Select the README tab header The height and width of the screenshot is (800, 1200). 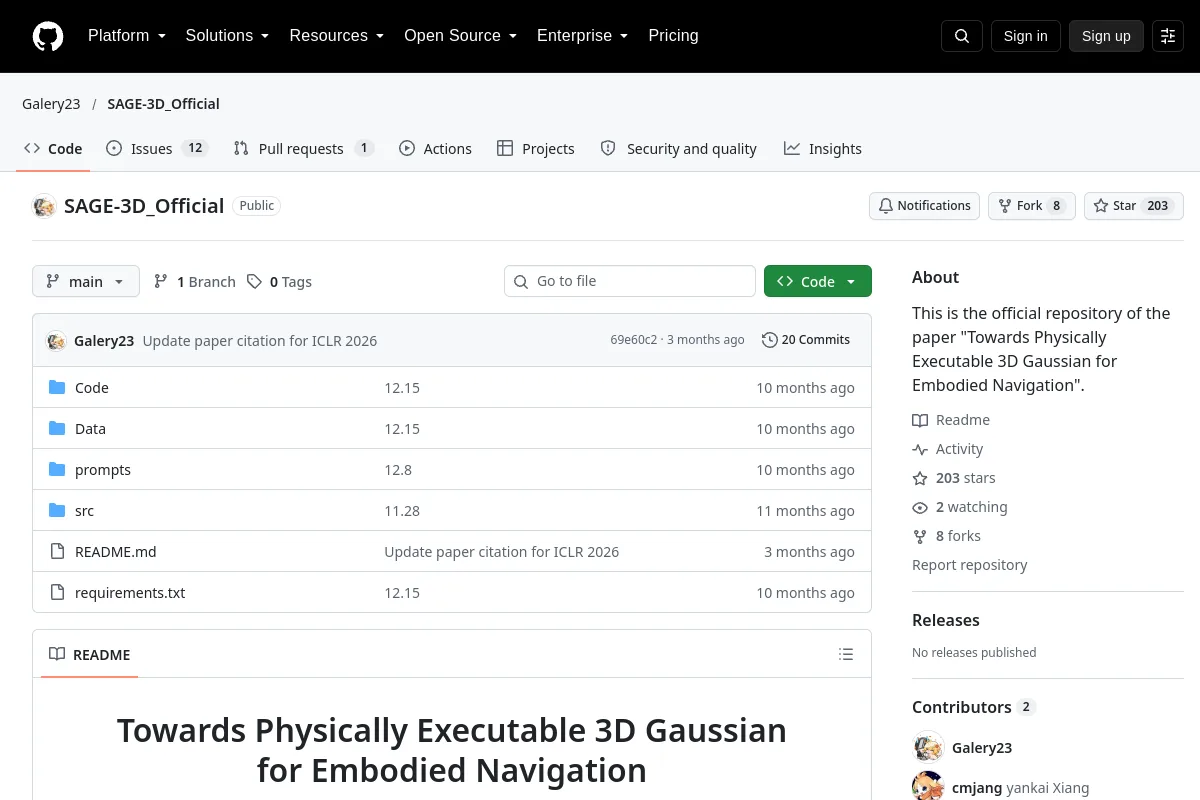pos(89,655)
